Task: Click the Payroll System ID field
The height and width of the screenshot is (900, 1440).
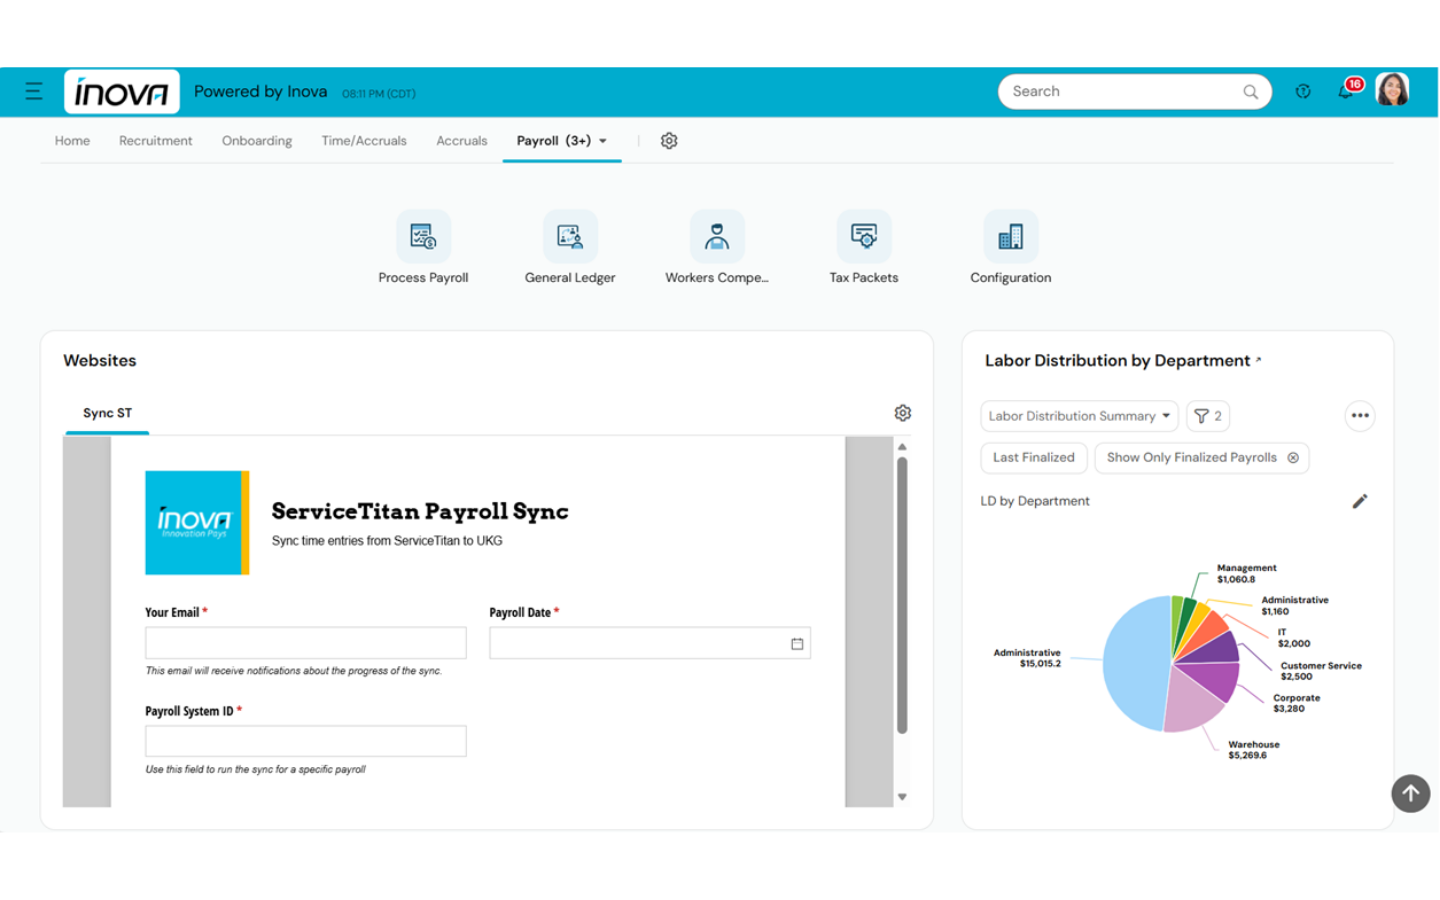Action: (306, 741)
